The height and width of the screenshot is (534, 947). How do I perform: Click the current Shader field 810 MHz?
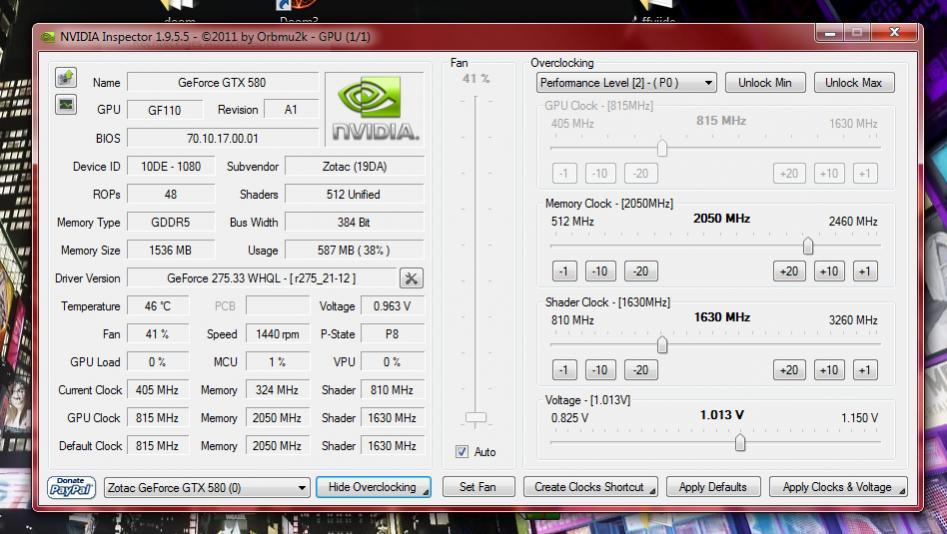tap(393, 390)
